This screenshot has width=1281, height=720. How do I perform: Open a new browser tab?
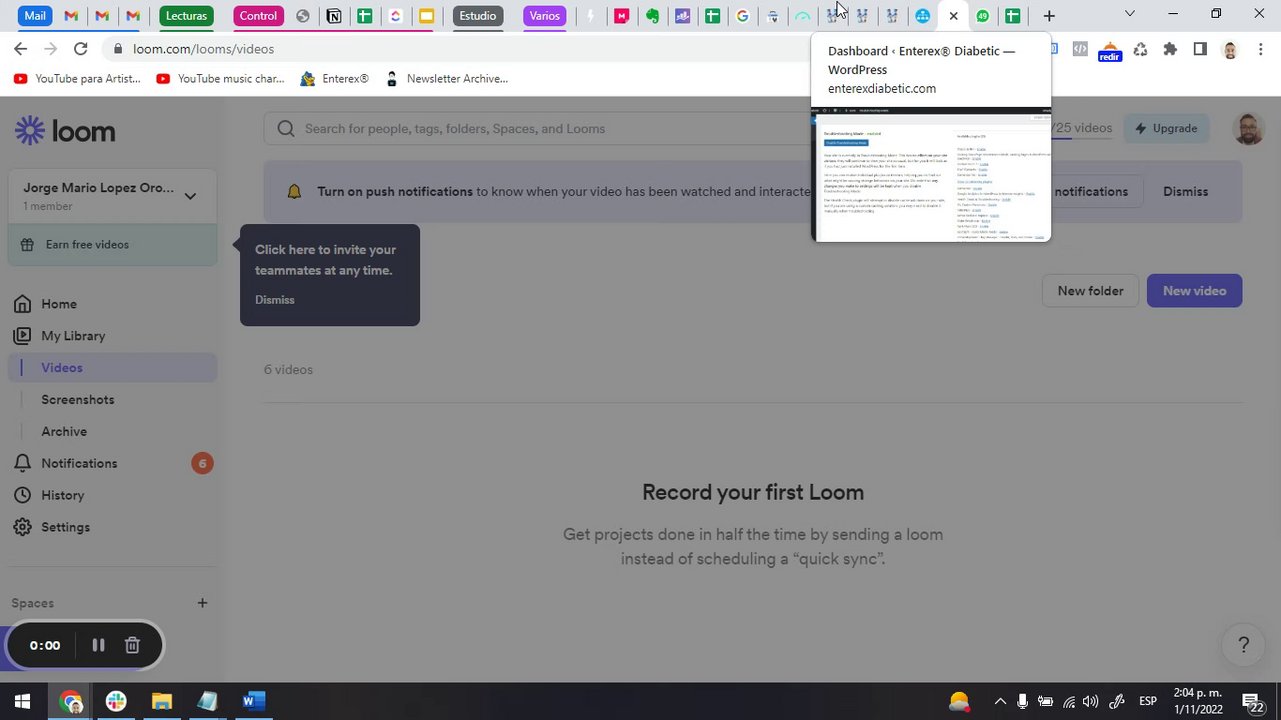point(1049,16)
